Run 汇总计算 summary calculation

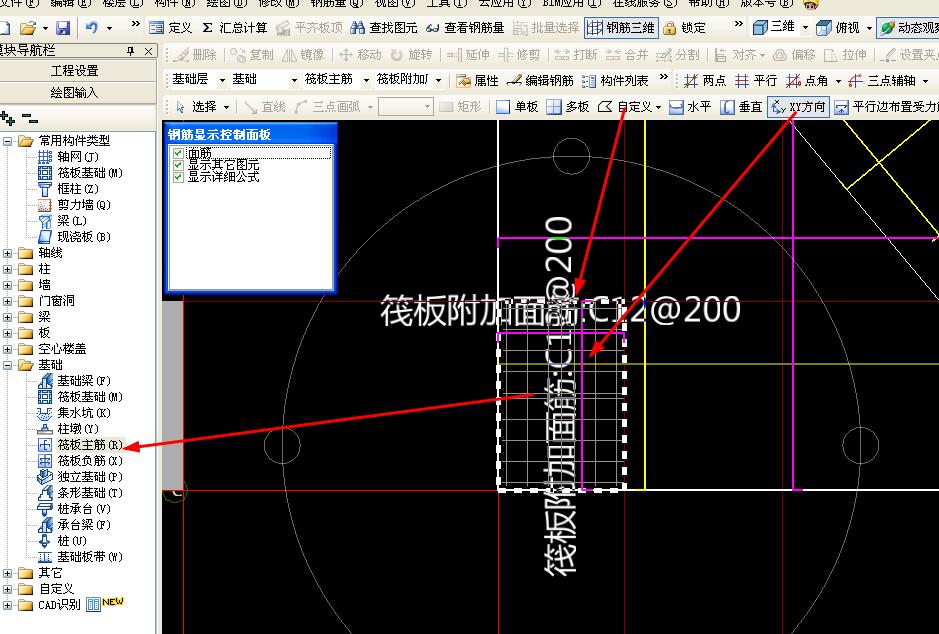(240, 28)
